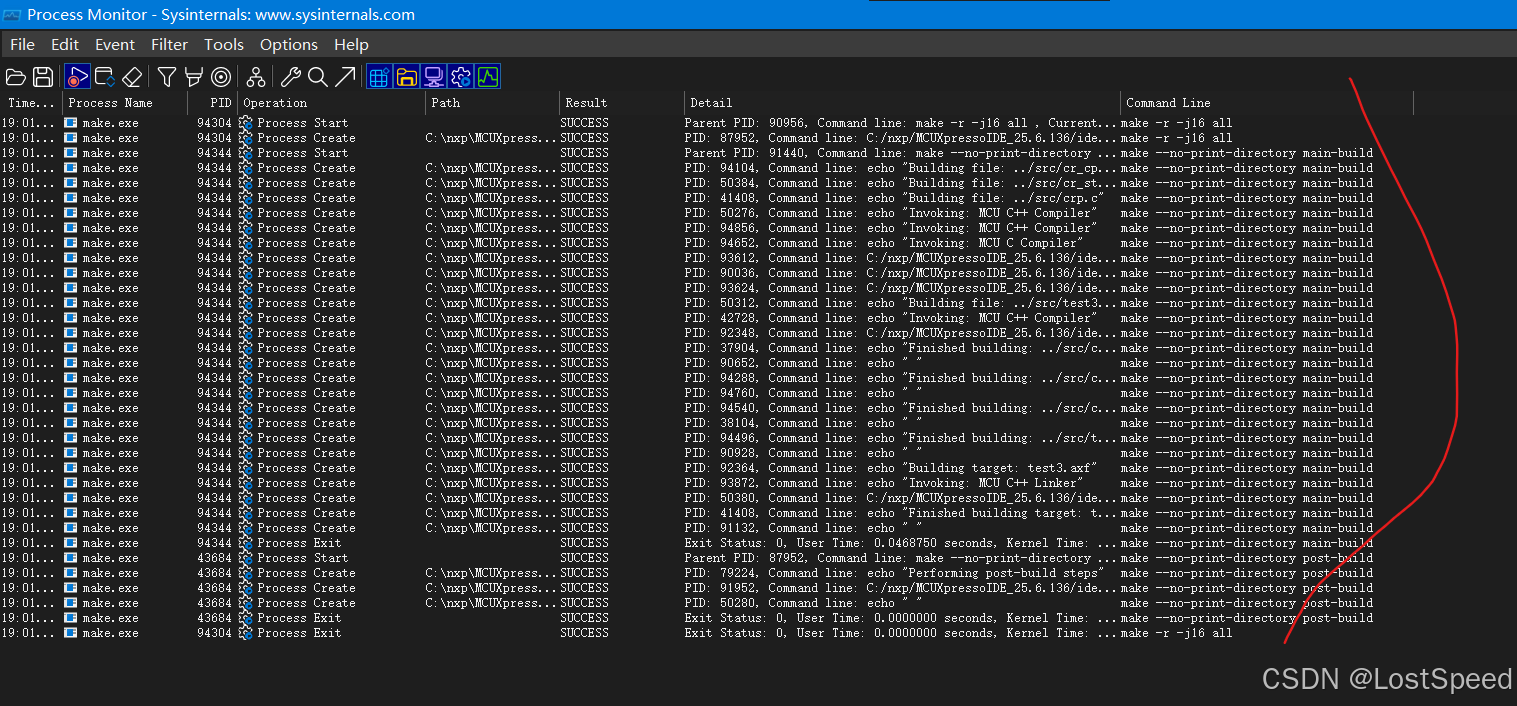
Task: Open the Options menu
Action: pos(289,44)
